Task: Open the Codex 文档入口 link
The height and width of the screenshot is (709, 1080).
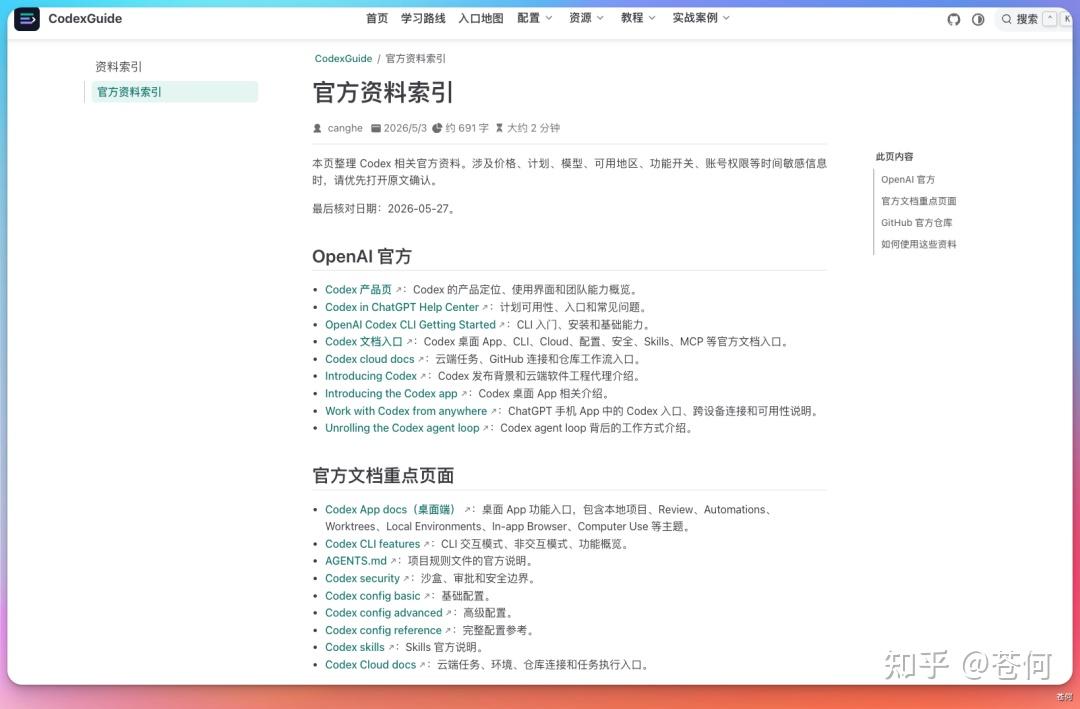Action: [x=364, y=342]
